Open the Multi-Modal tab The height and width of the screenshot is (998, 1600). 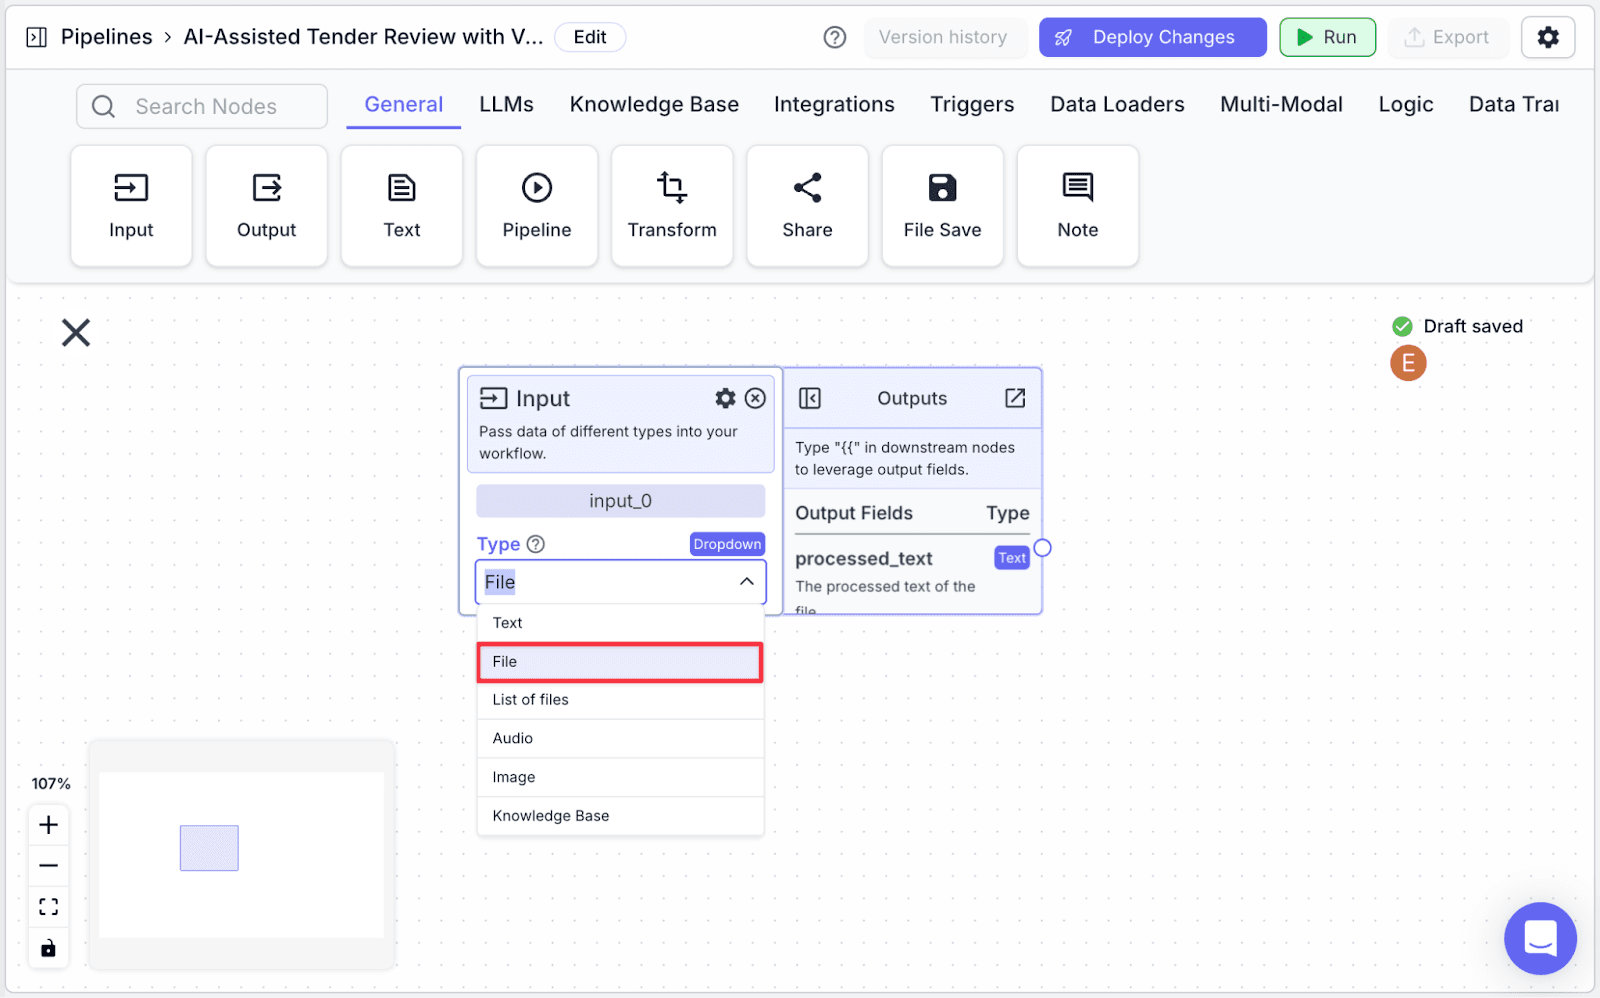point(1281,105)
